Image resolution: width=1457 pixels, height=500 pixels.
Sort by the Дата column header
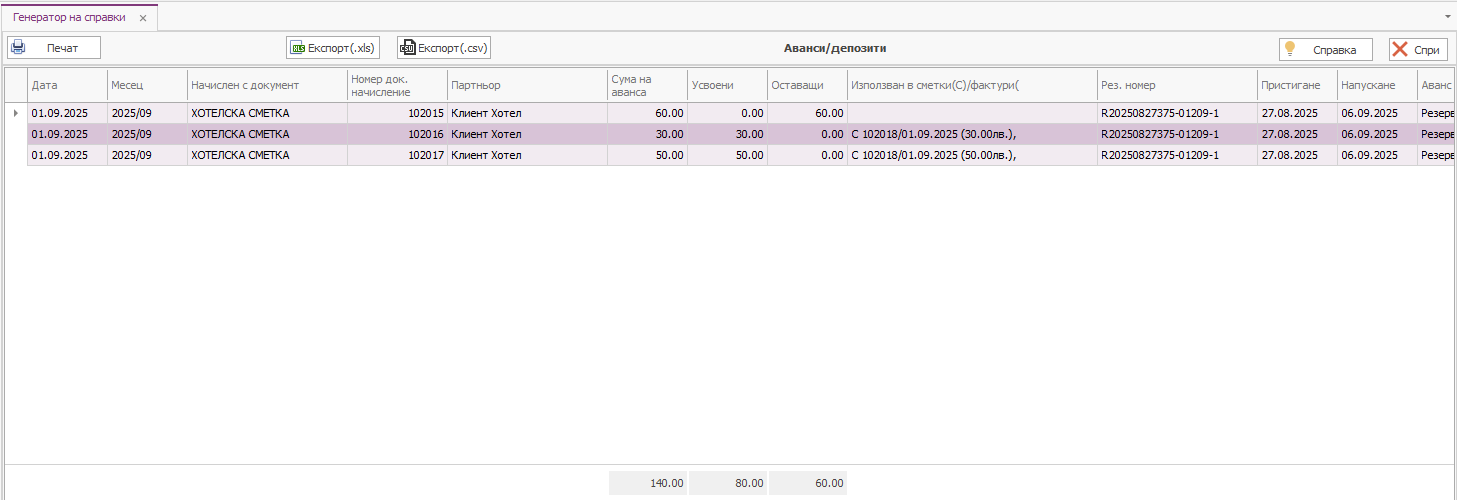(66, 85)
